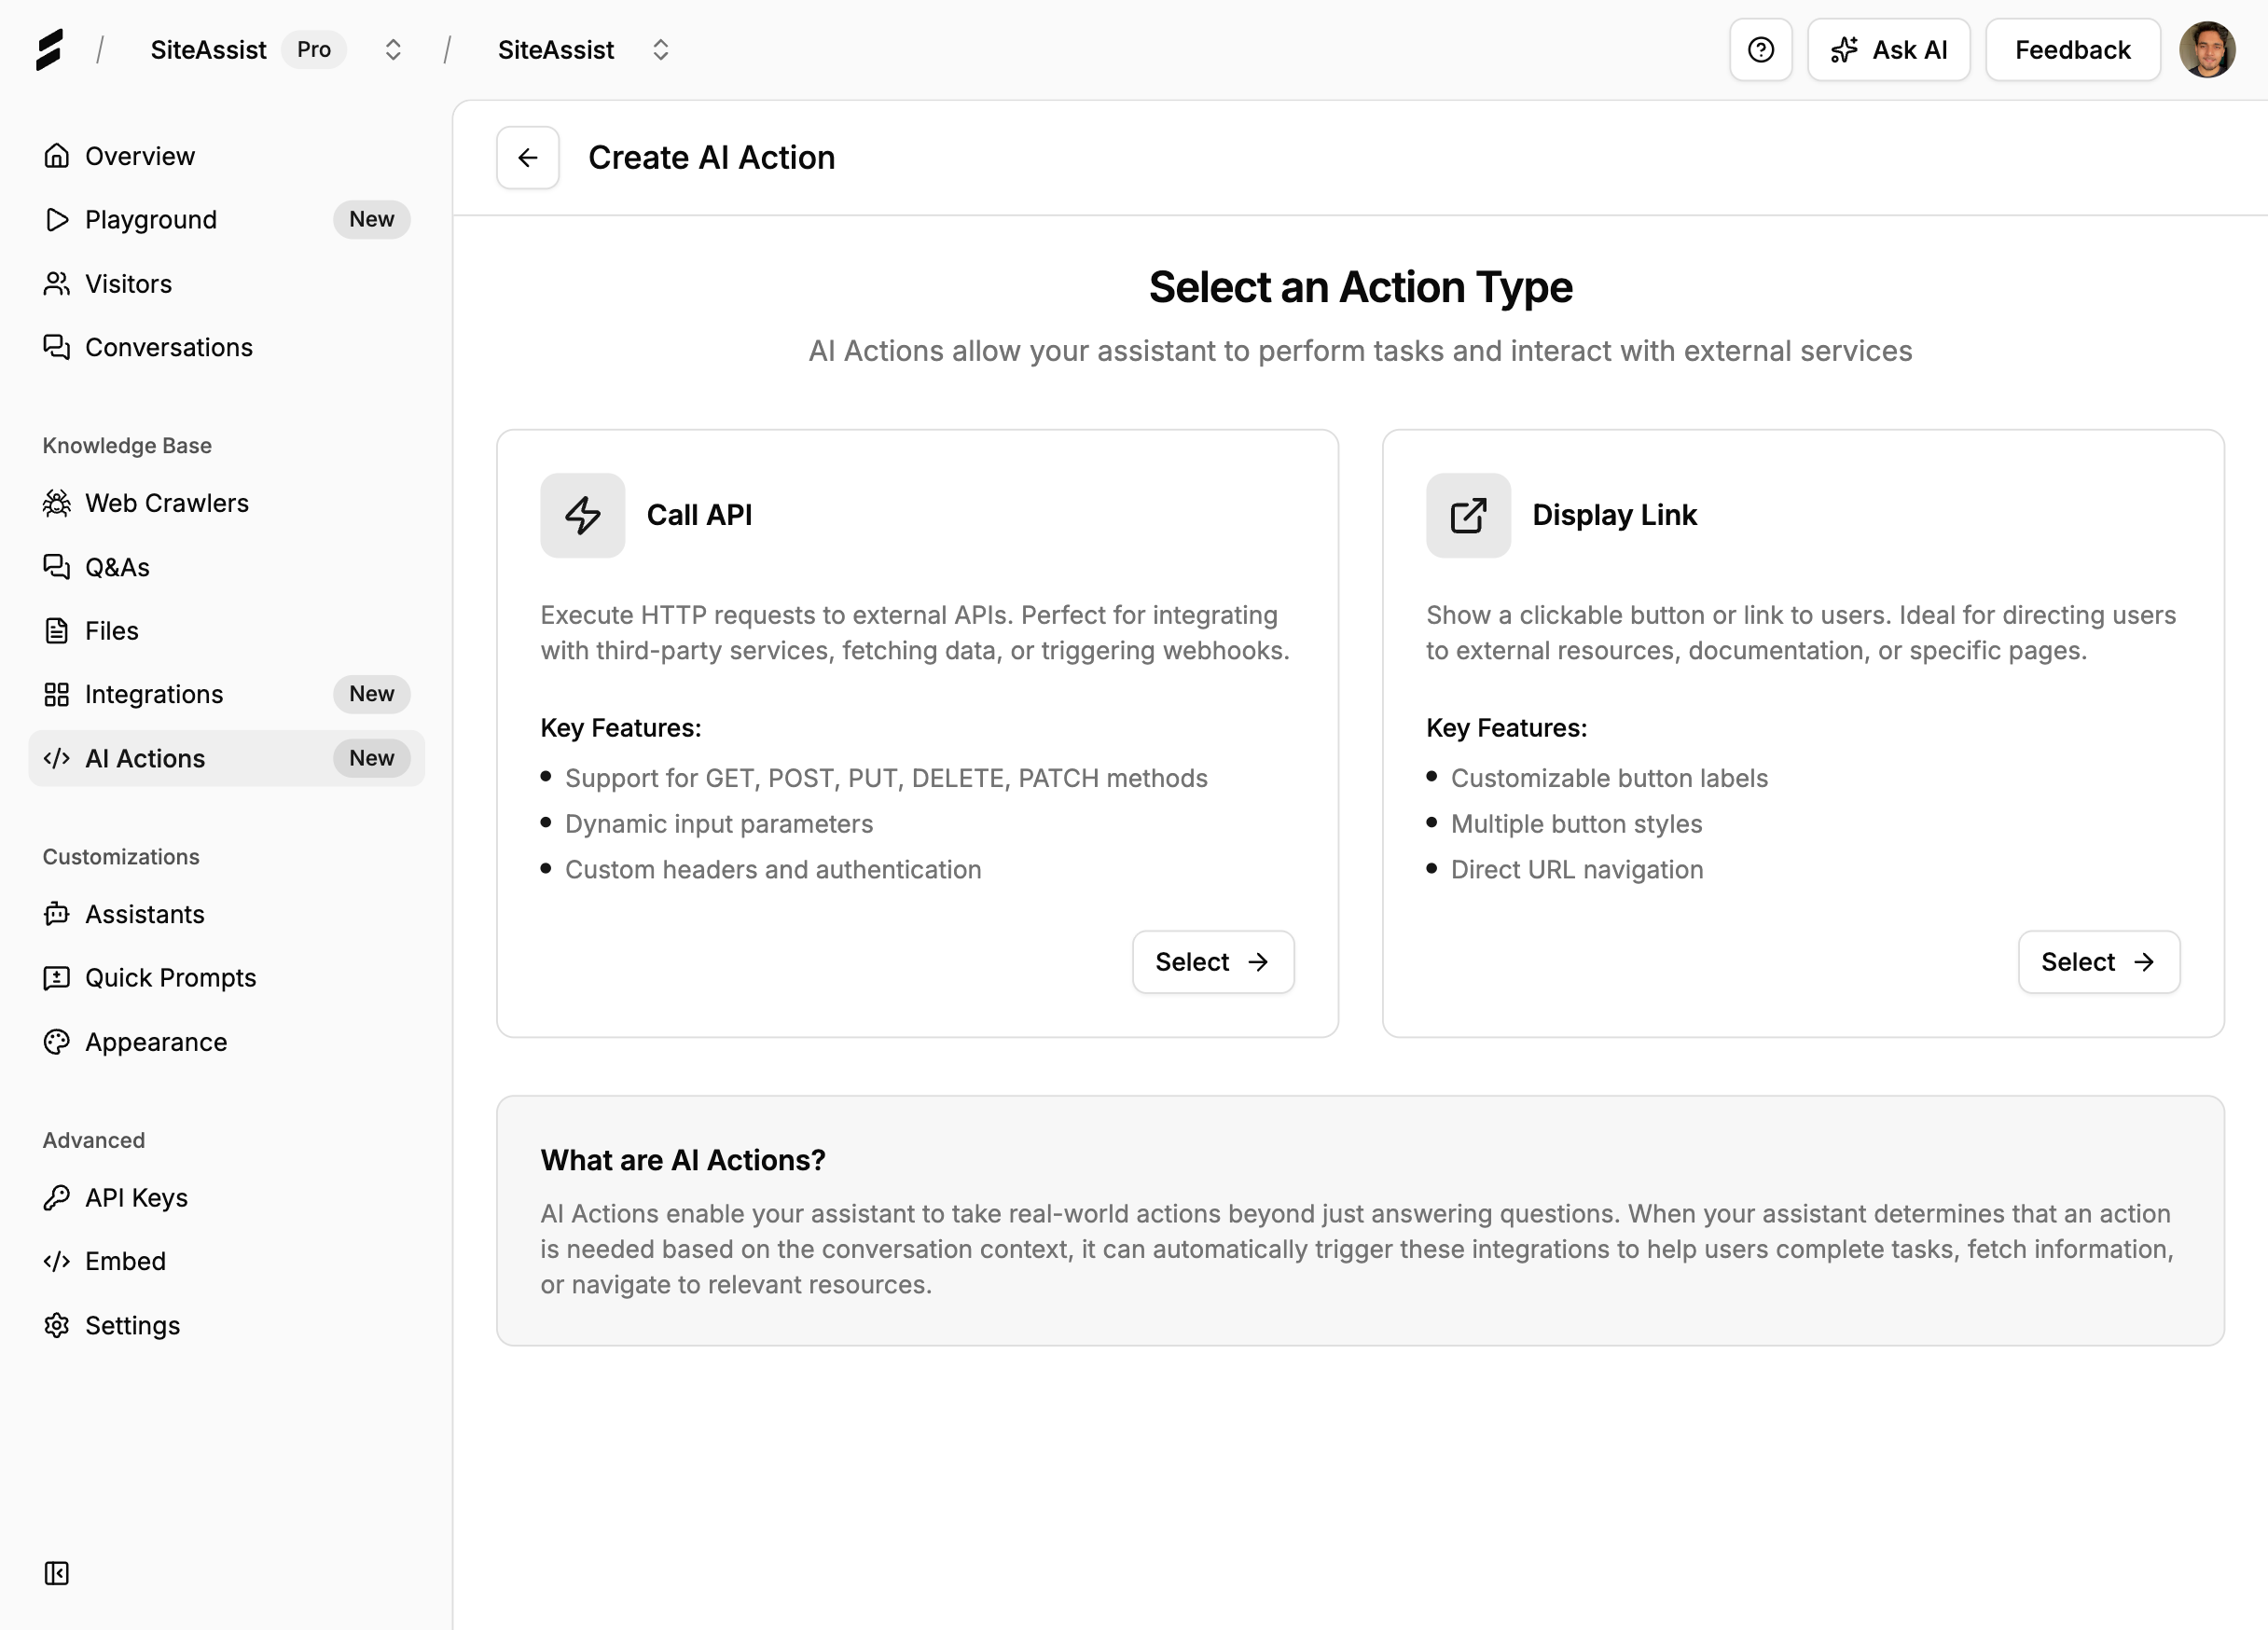Open the help question mark icon
2268x1630 pixels.
[x=1760, y=50]
